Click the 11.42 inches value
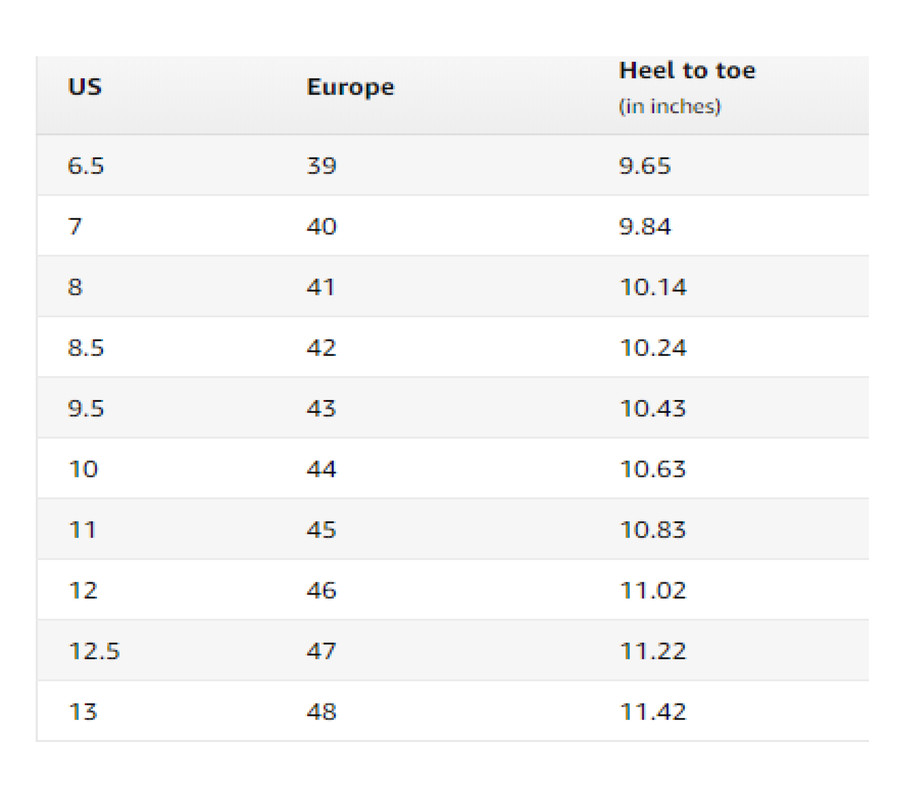 653,712
